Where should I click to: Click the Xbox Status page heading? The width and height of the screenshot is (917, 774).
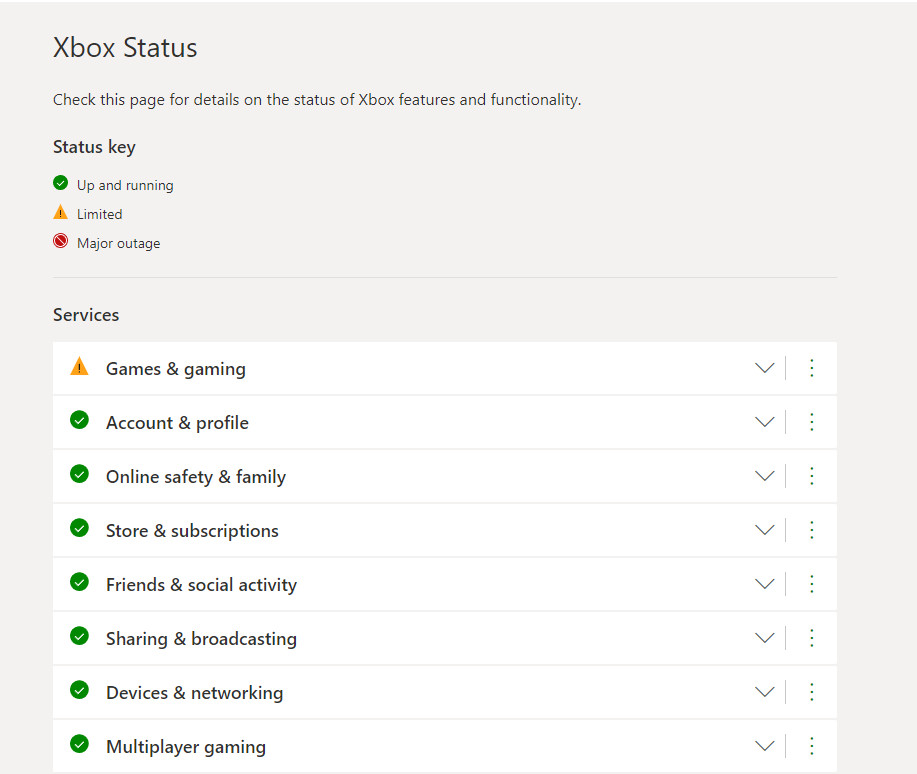click(x=125, y=47)
